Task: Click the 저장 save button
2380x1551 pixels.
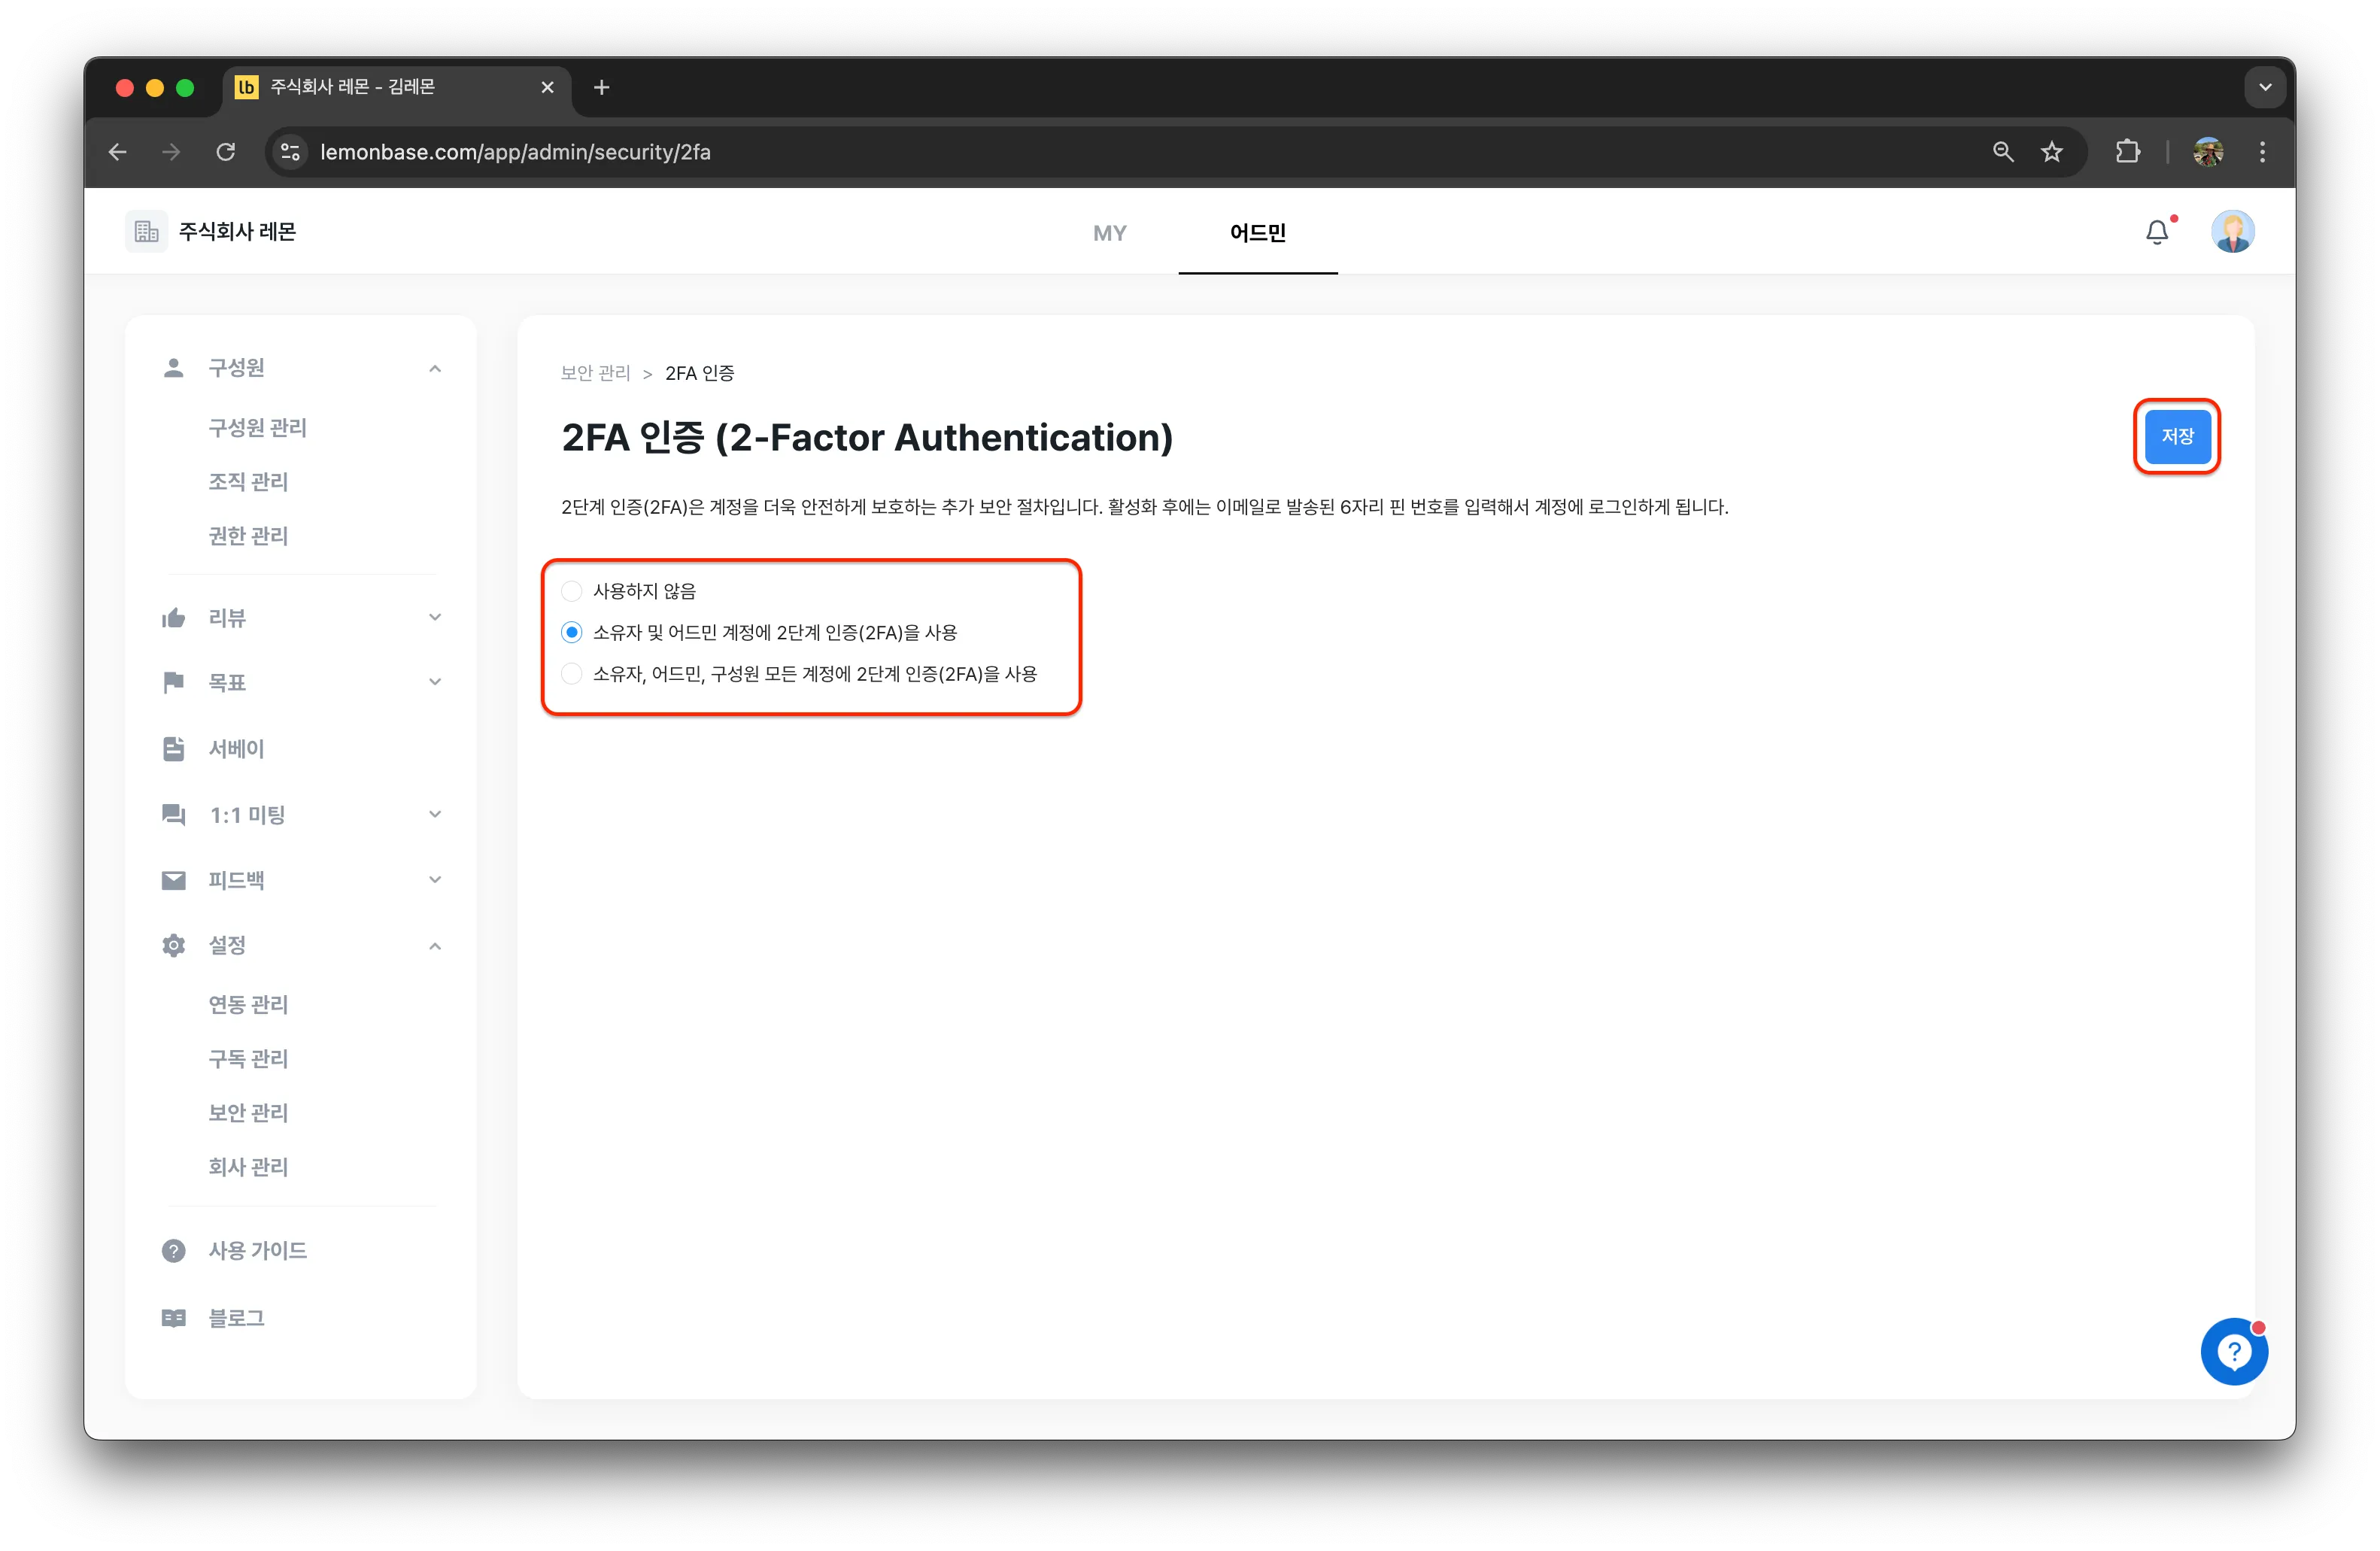Action: click(x=2177, y=436)
